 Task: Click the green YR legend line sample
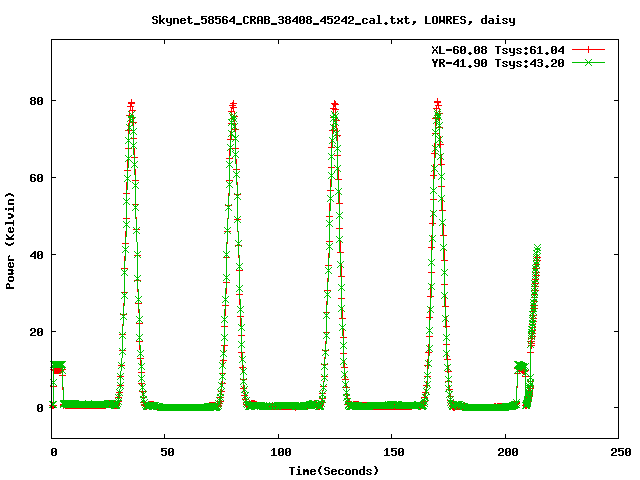pos(590,62)
